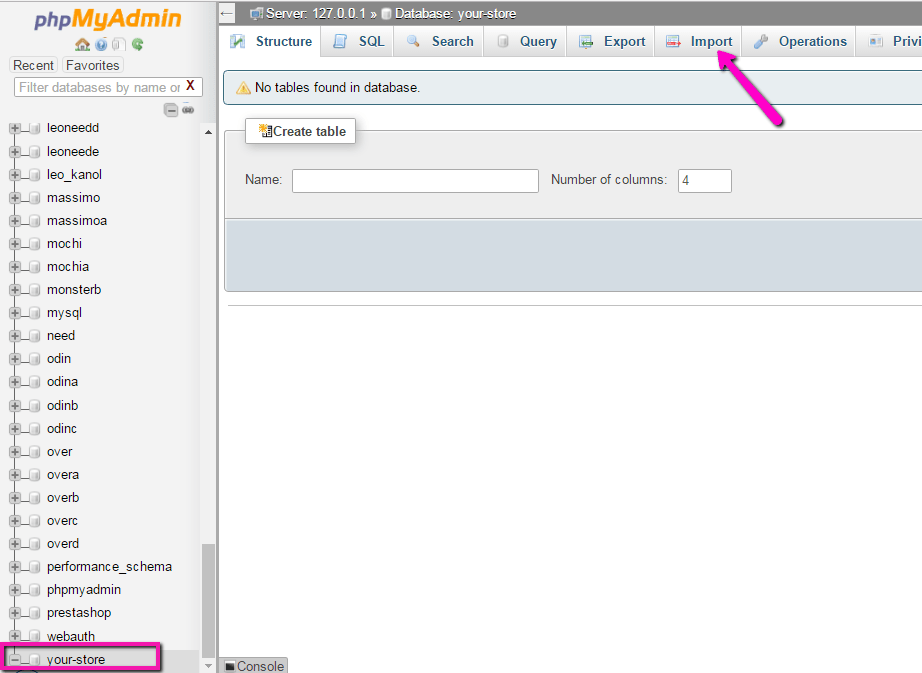Expand the phpmyadmin database tree node
Image resolution: width=922 pixels, height=673 pixels.
click(15, 590)
